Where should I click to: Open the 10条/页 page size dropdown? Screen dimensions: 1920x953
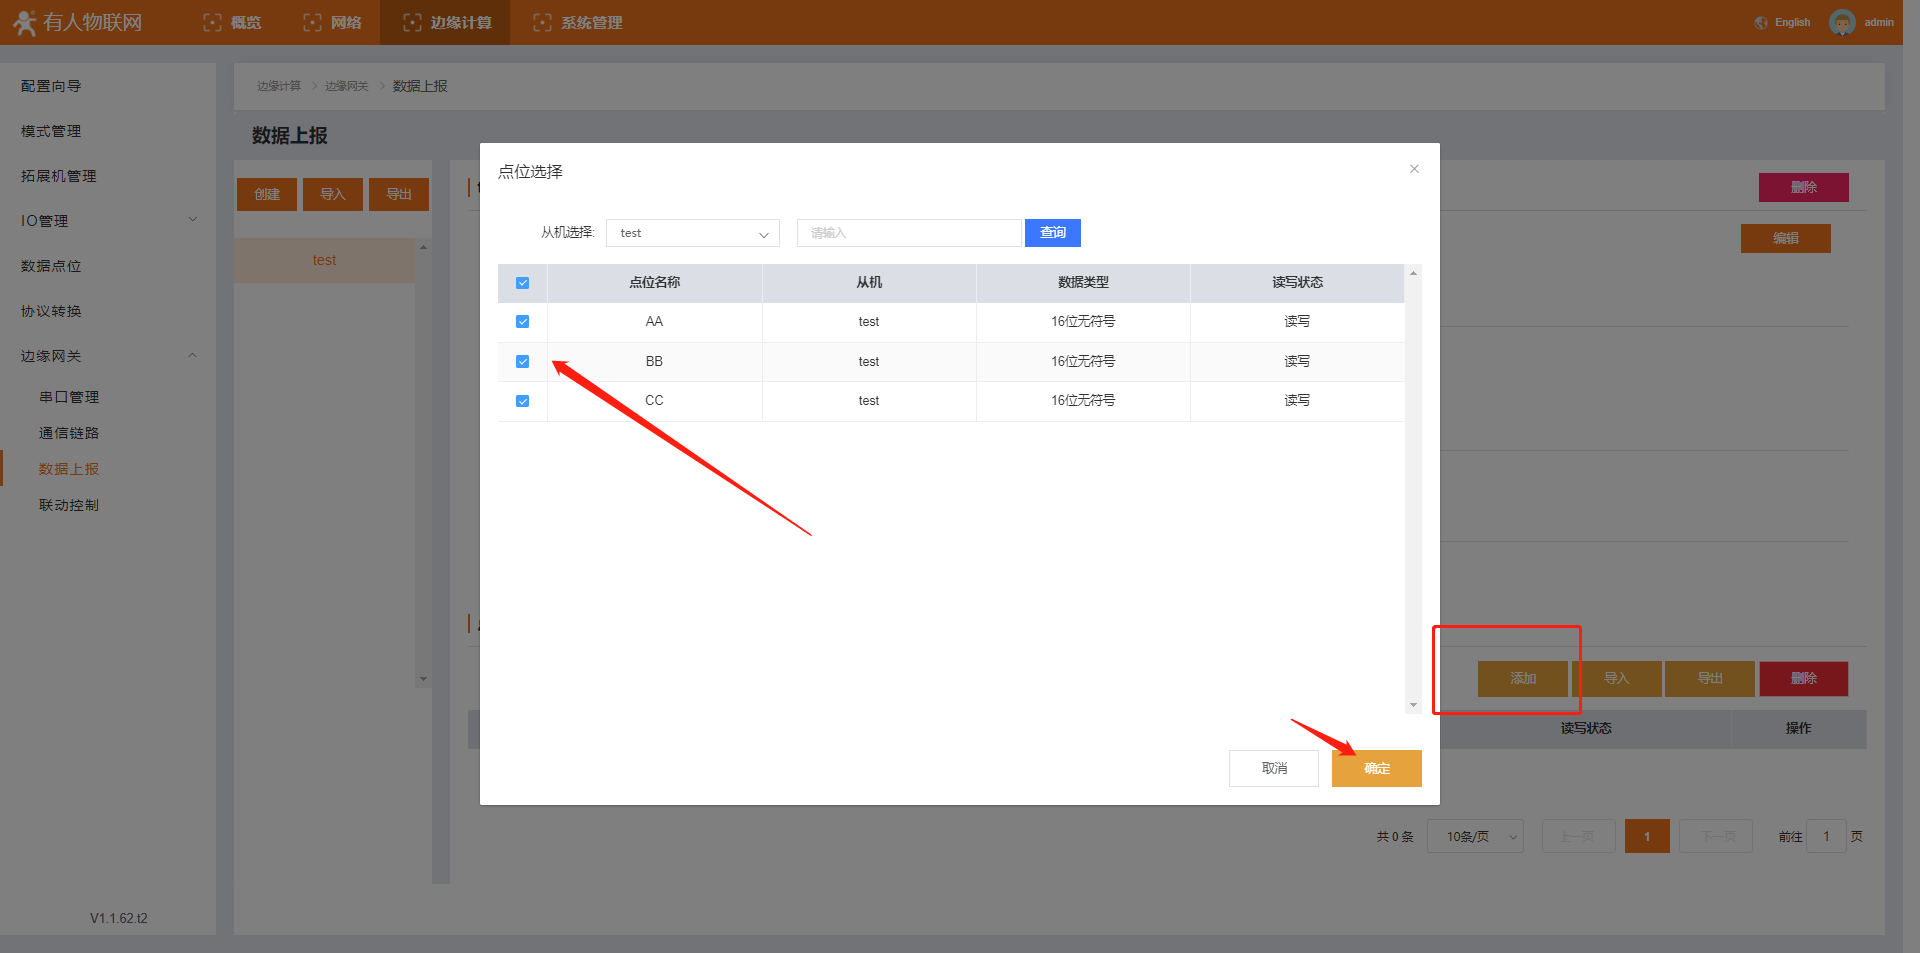tap(1474, 836)
